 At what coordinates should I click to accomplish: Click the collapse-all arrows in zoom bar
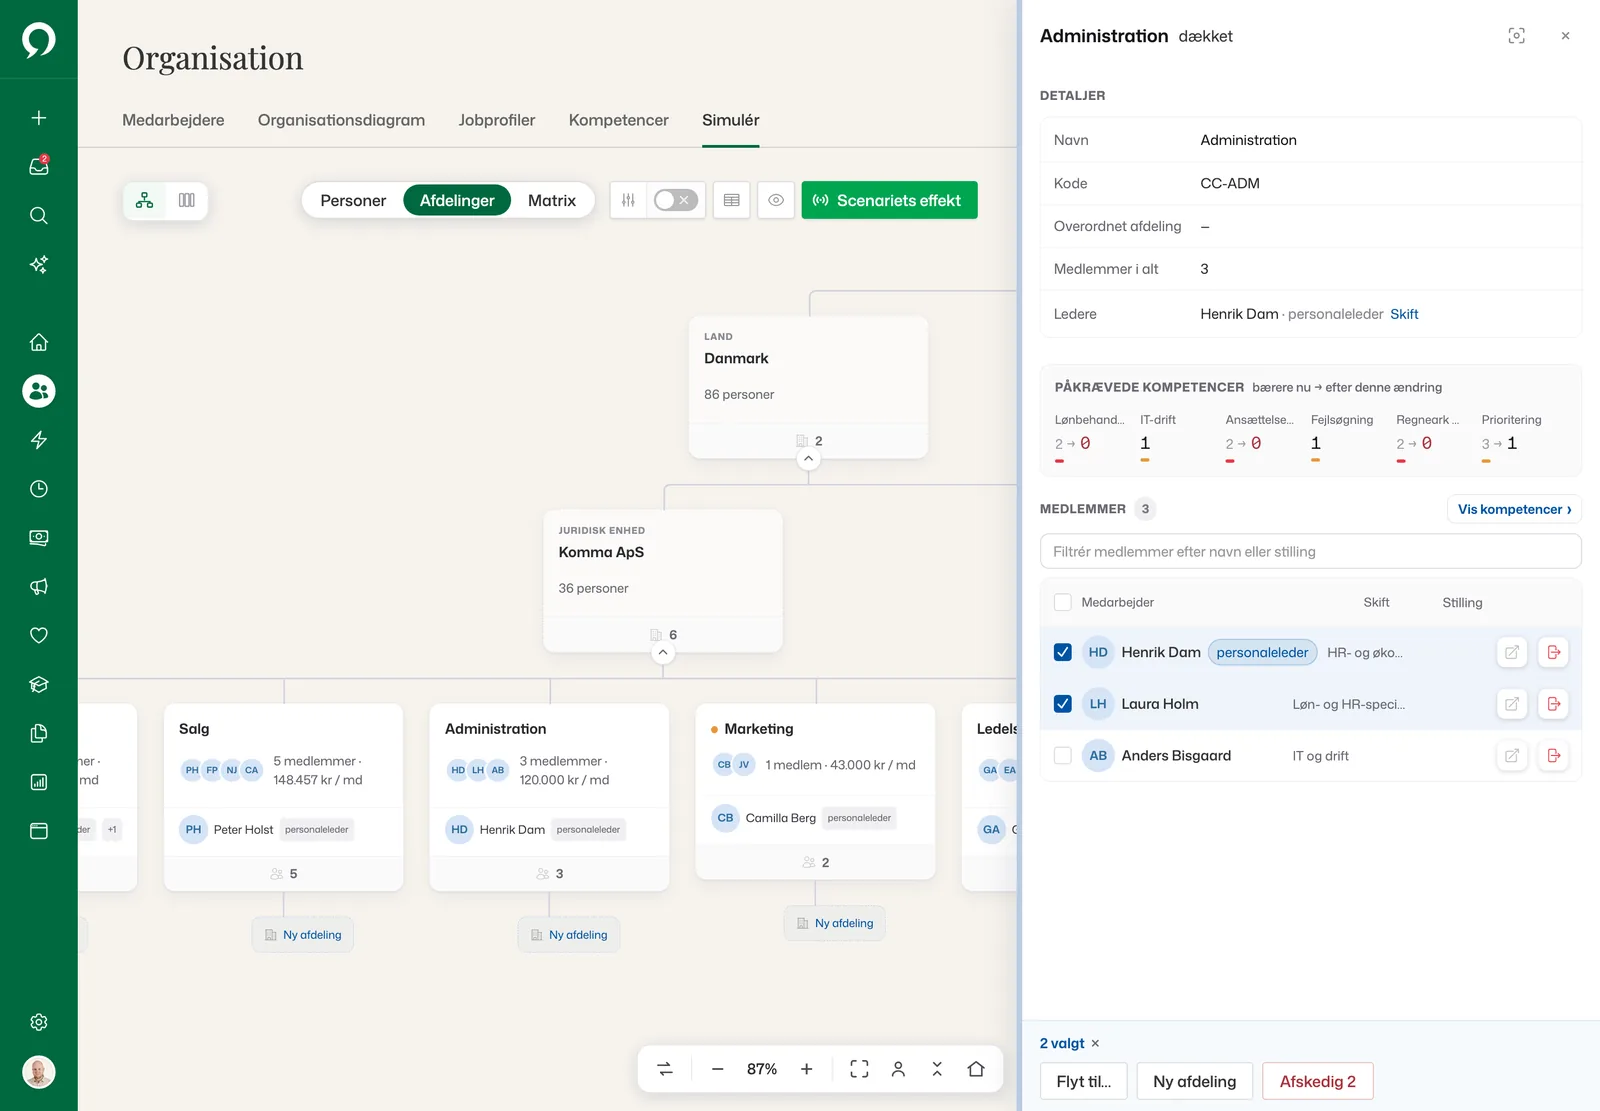click(x=937, y=1069)
